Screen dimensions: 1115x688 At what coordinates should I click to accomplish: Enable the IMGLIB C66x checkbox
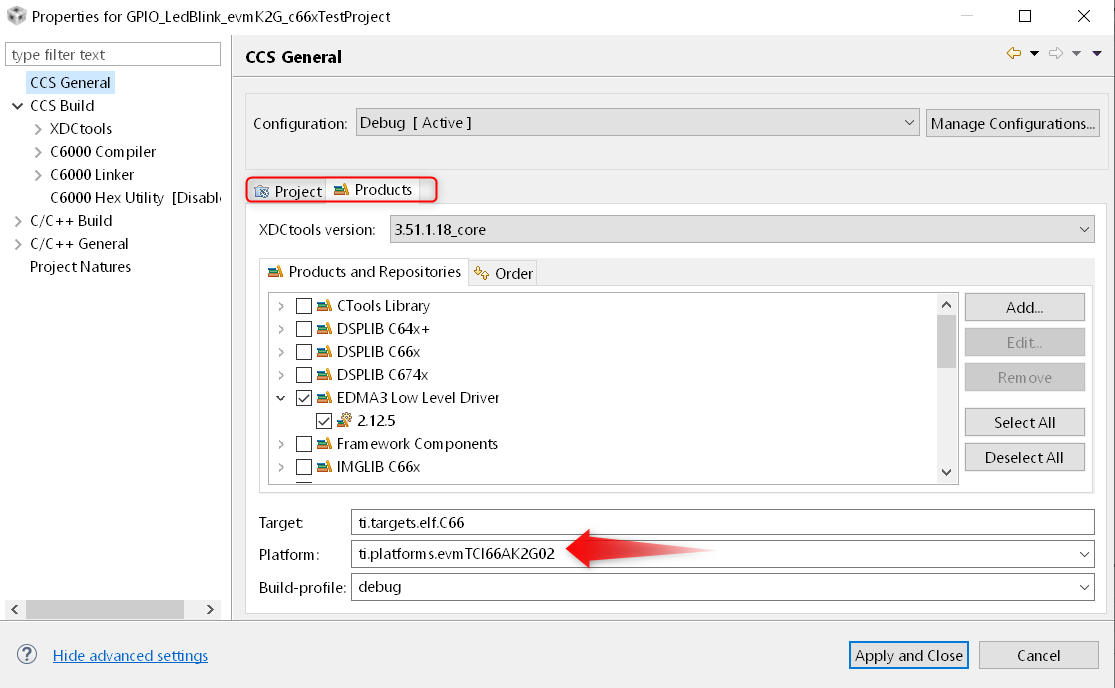pyautogui.click(x=304, y=467)
